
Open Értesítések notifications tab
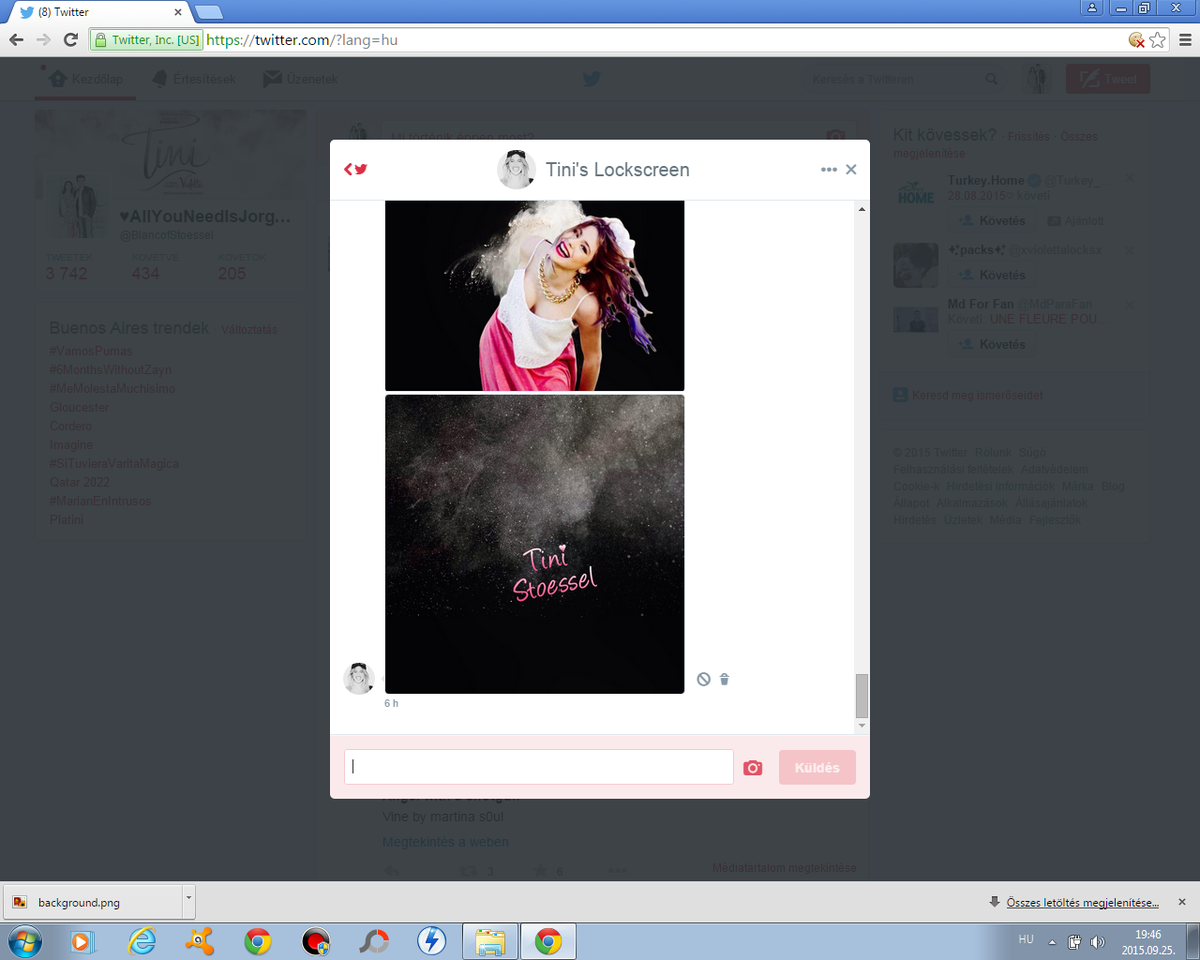tap(194, 79)
